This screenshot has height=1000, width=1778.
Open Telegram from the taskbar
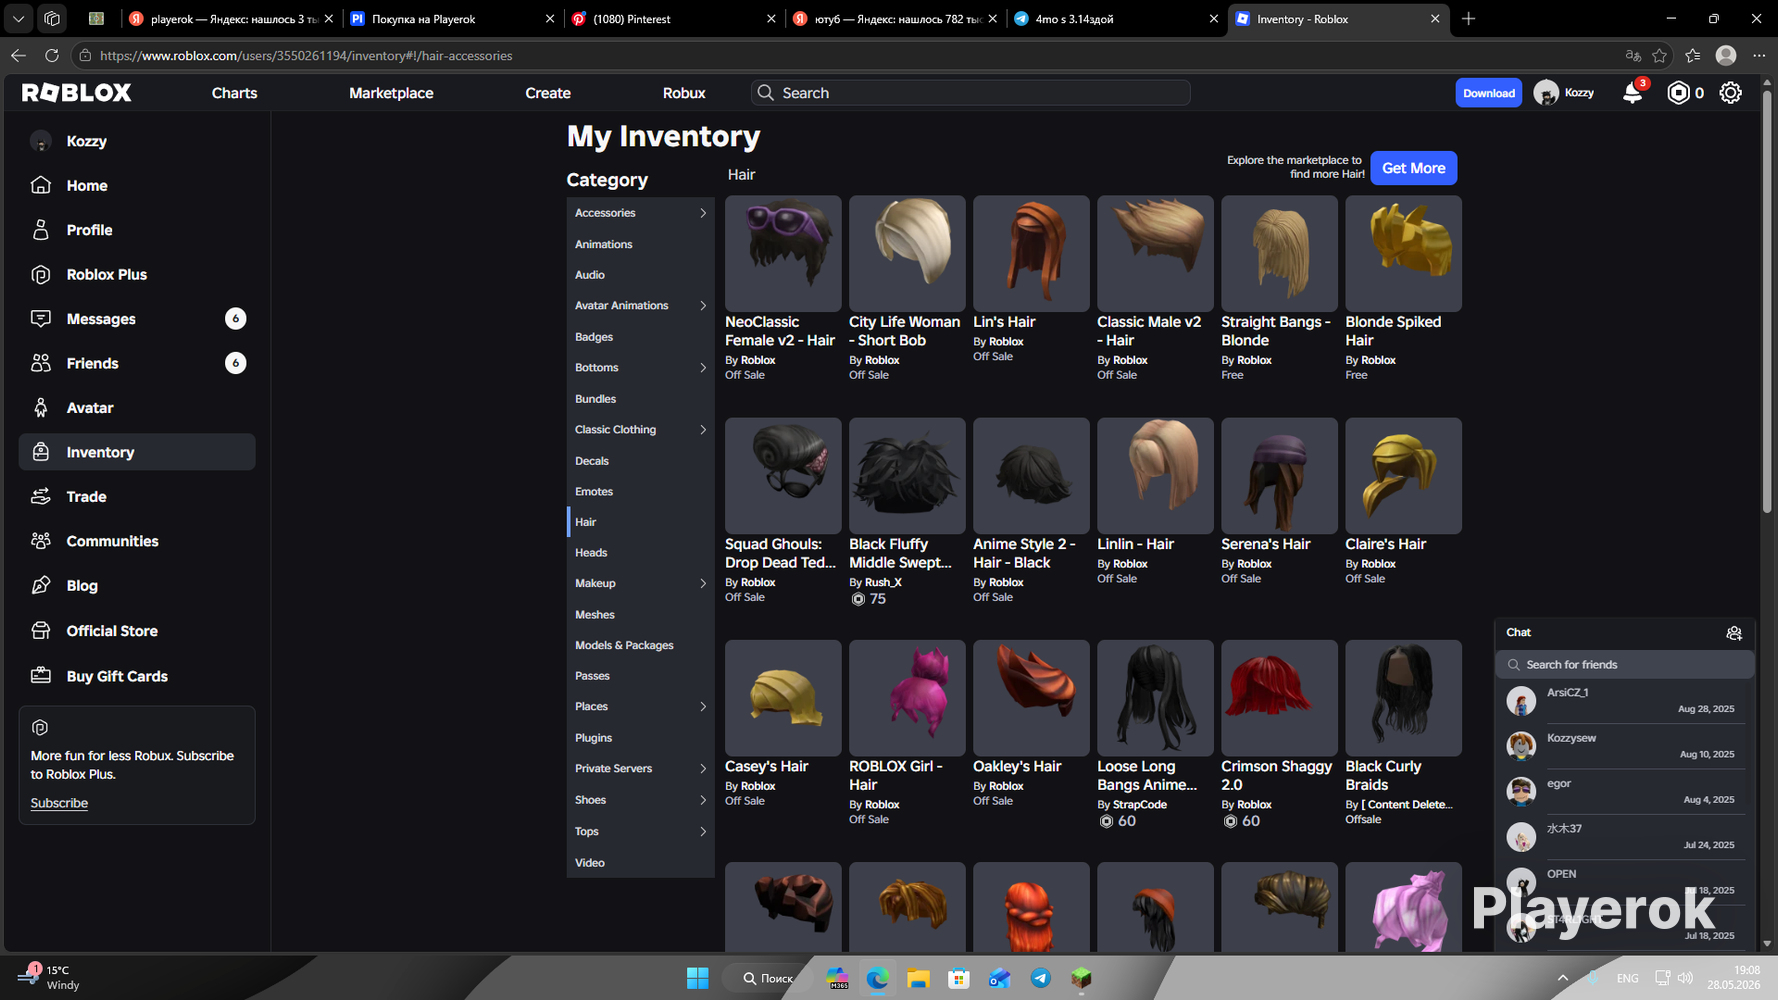point(1040,978)
